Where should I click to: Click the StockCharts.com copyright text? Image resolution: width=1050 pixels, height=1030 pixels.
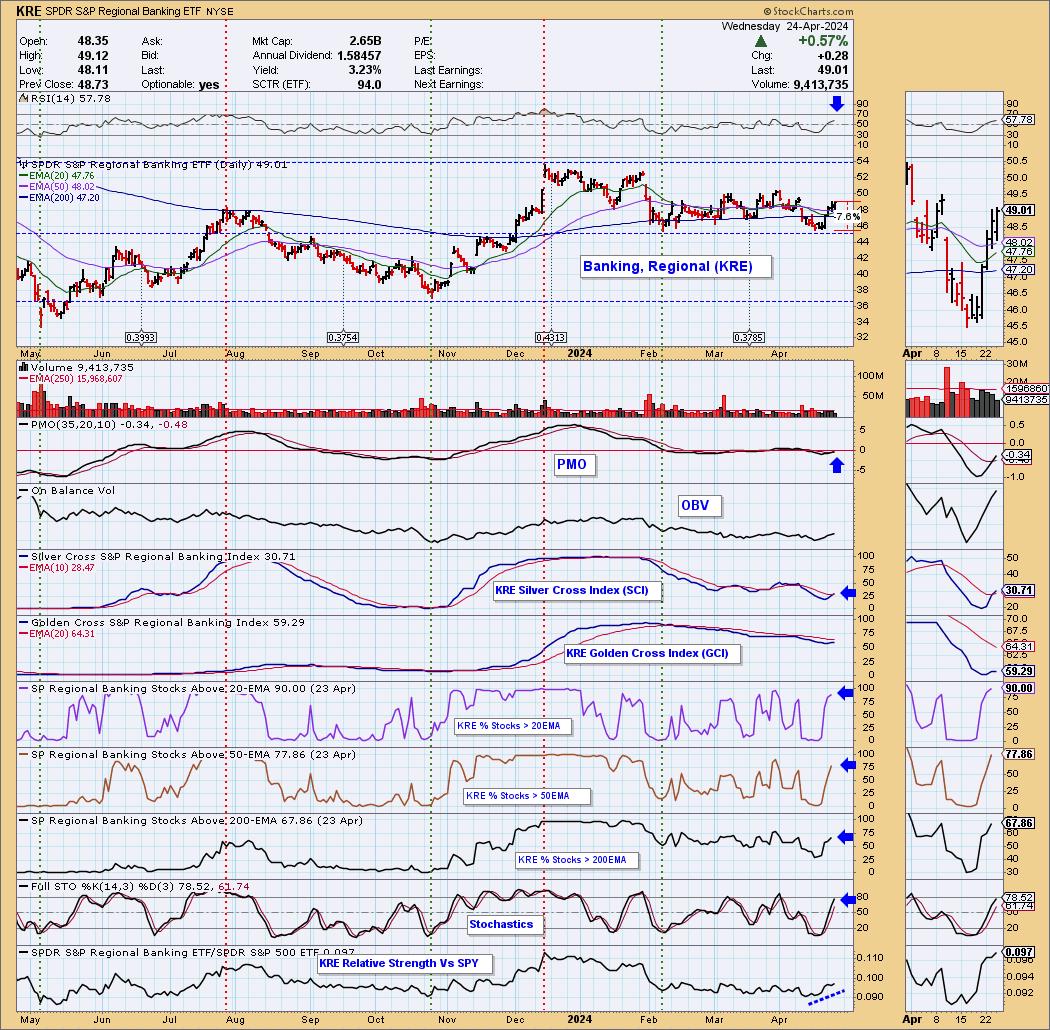coord(808,11)
